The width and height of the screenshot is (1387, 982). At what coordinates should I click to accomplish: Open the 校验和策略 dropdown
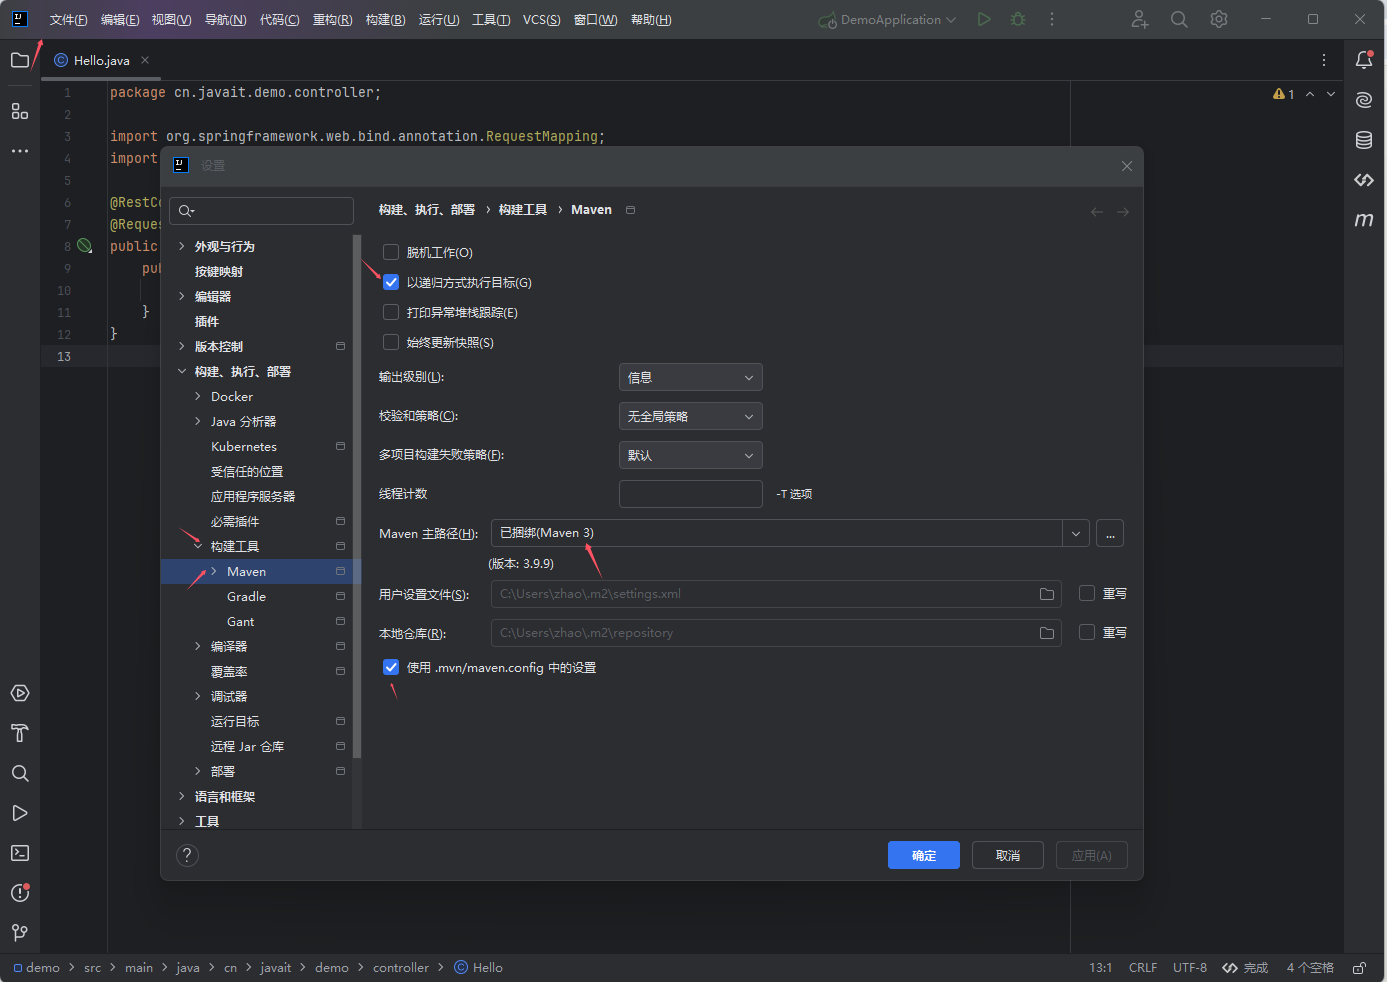[691, 416]
